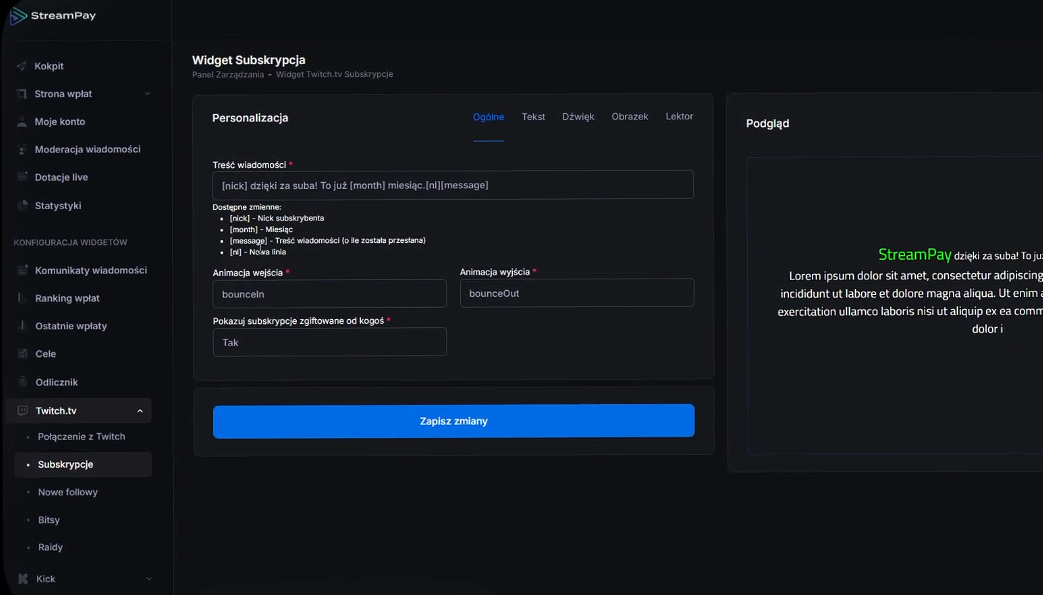Image resolution: width=1043 pixels, height=595 pixels.
Task: Click the Twitch.tv chat icon
Action: [23, 411]
